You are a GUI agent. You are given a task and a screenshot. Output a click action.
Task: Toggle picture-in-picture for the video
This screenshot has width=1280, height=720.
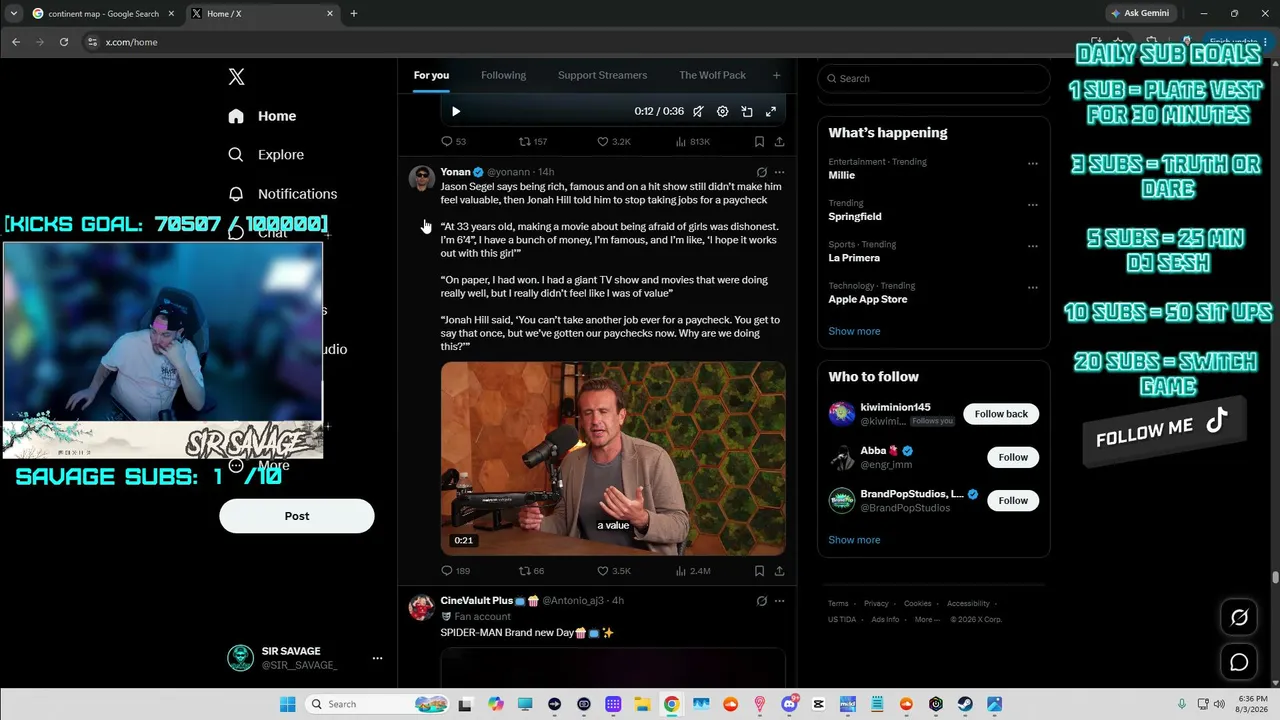[x=747, y=112]
